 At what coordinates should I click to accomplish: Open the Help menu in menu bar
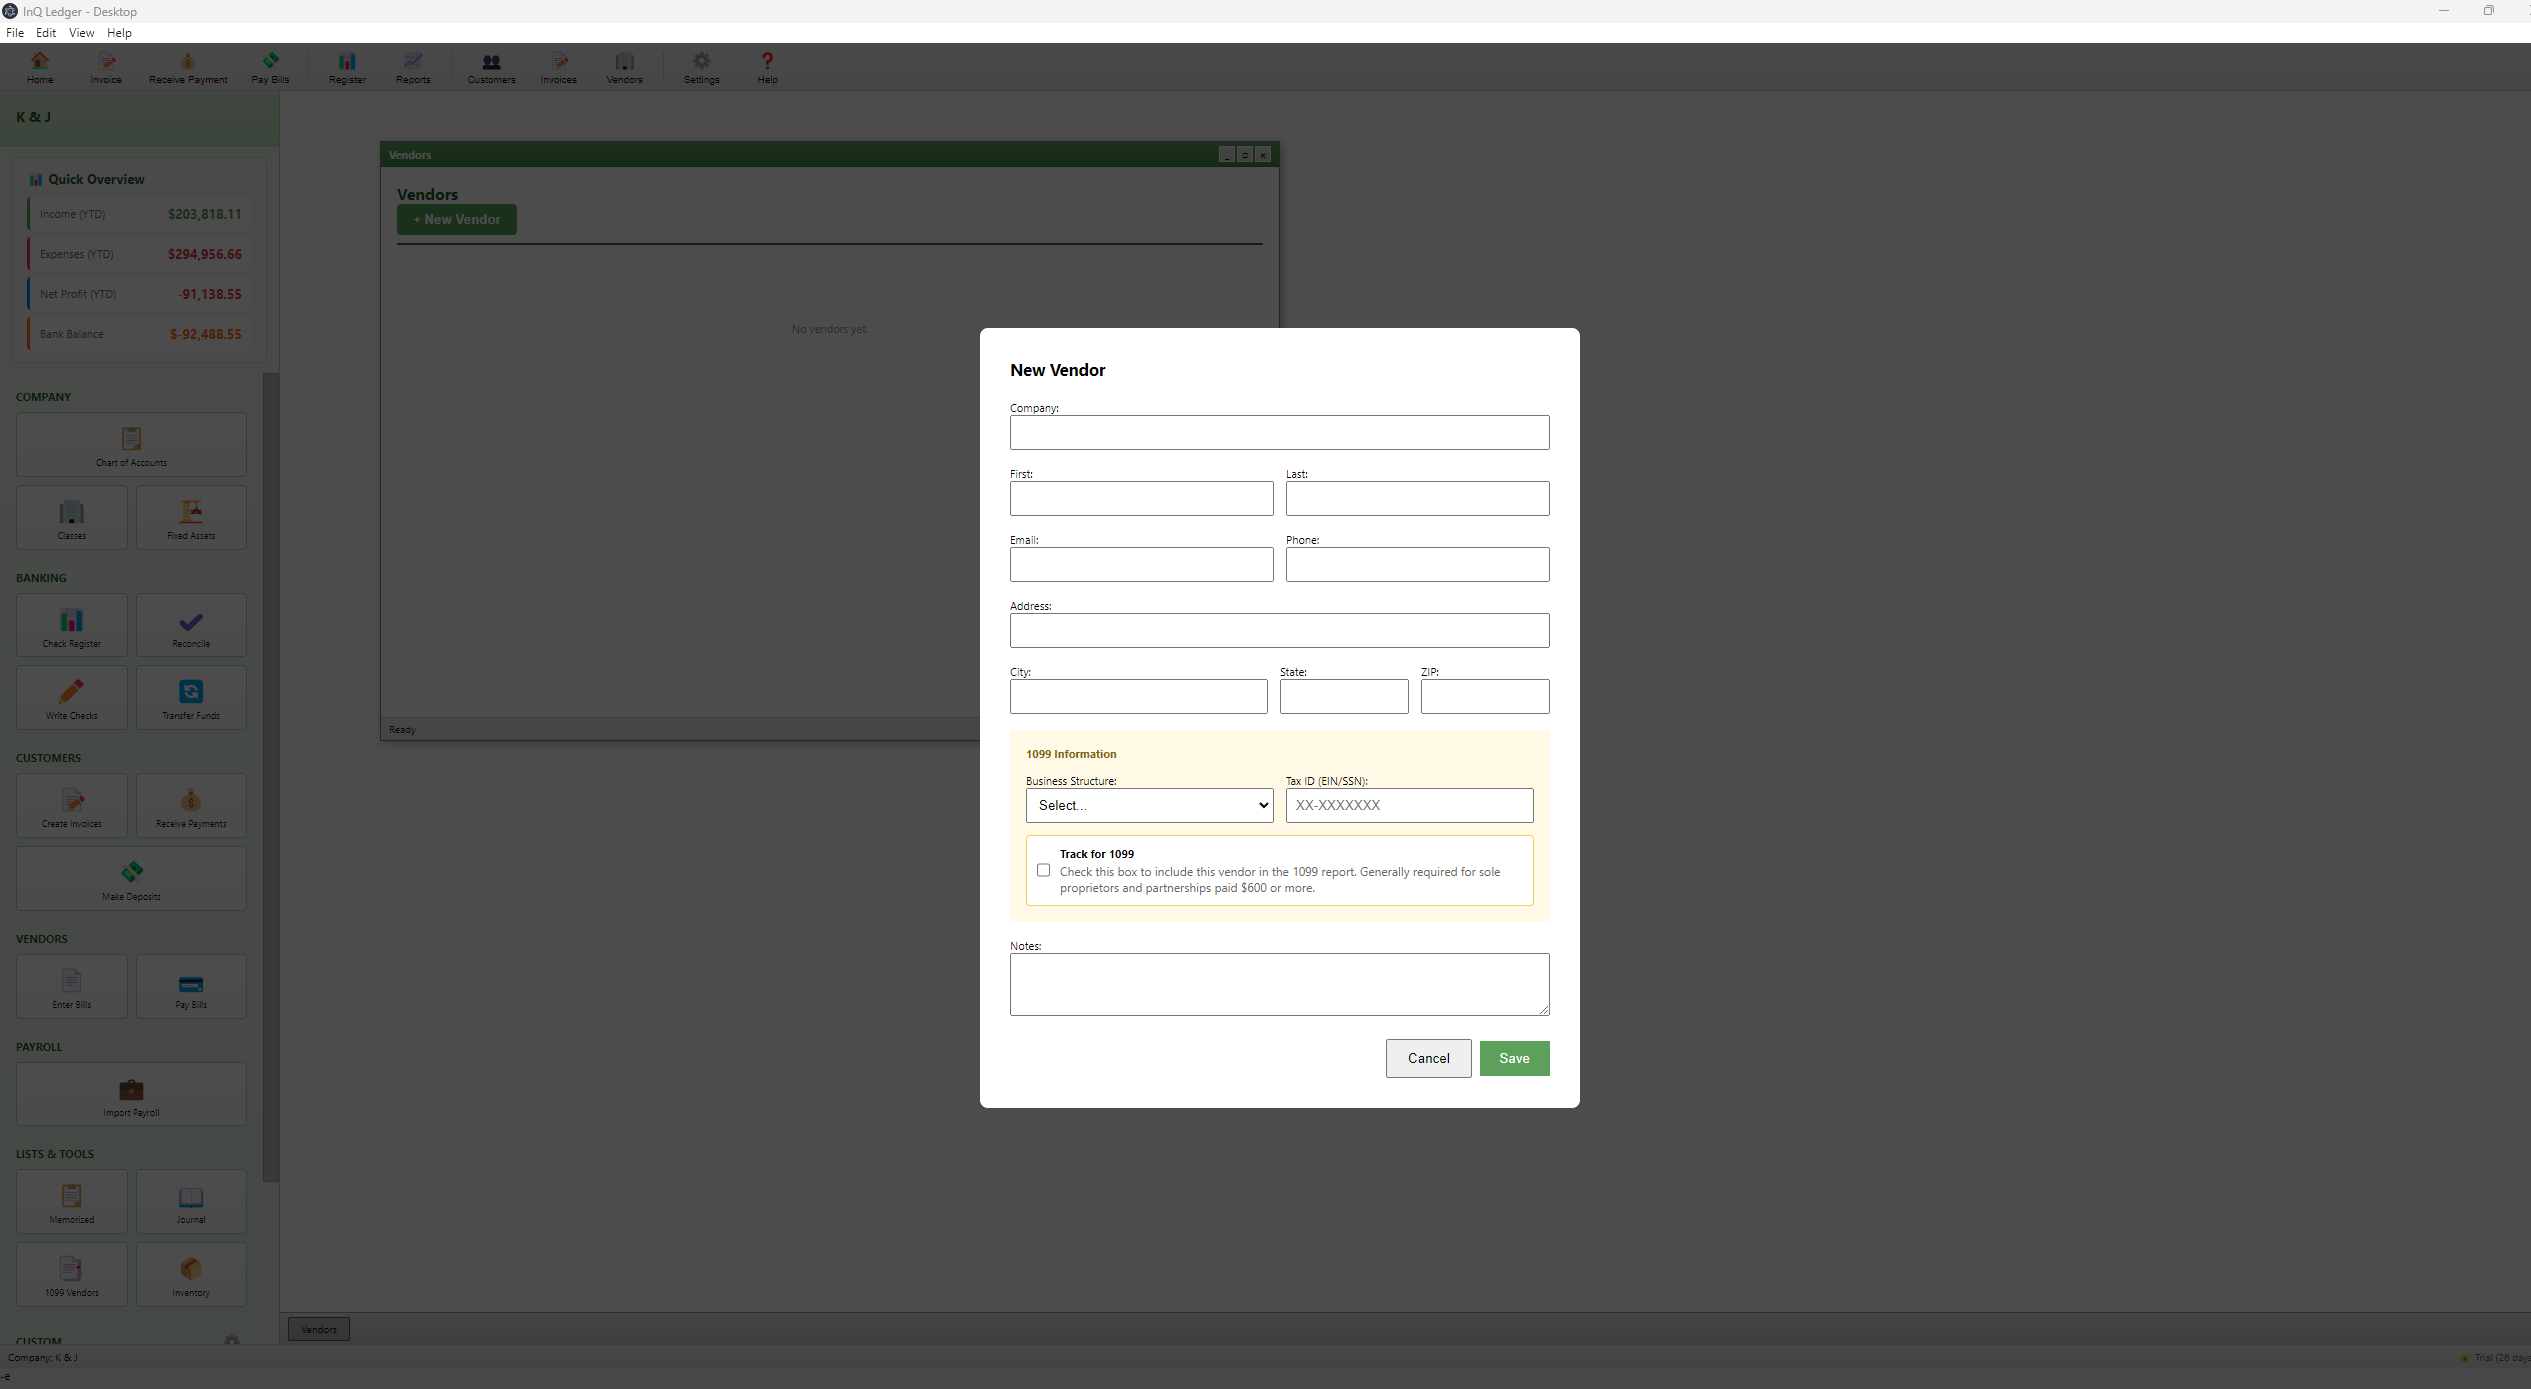click(x=119, y=33)
